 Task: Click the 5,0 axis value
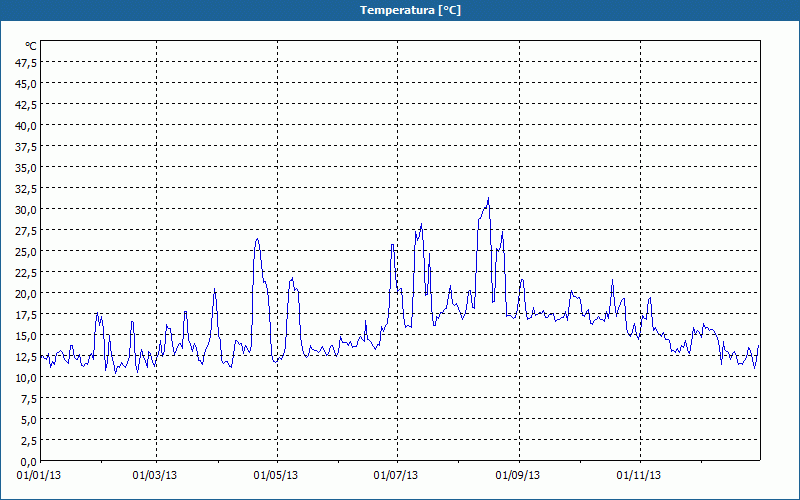tap(29, 420)
